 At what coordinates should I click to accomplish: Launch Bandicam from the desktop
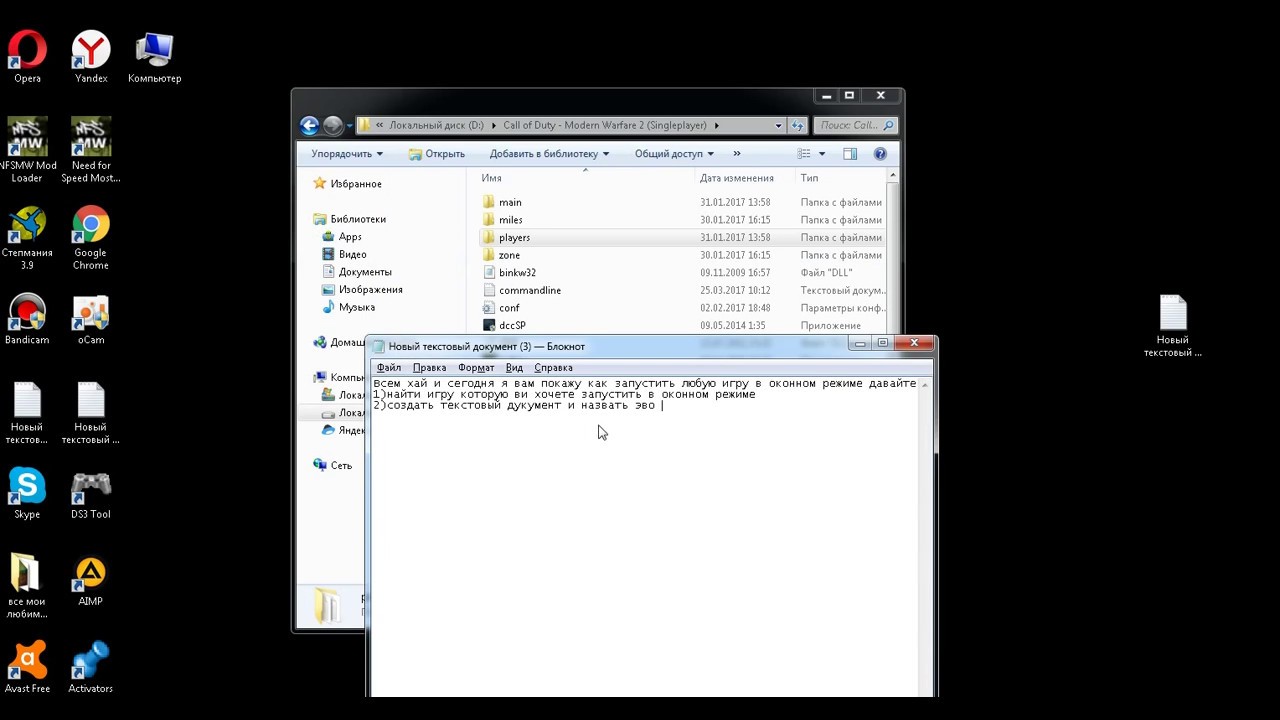pyautogui.click(x=27, y=319)
